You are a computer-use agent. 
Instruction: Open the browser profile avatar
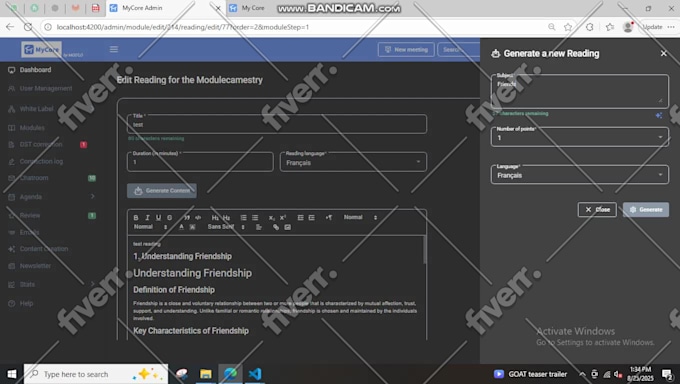coord(628,27)
